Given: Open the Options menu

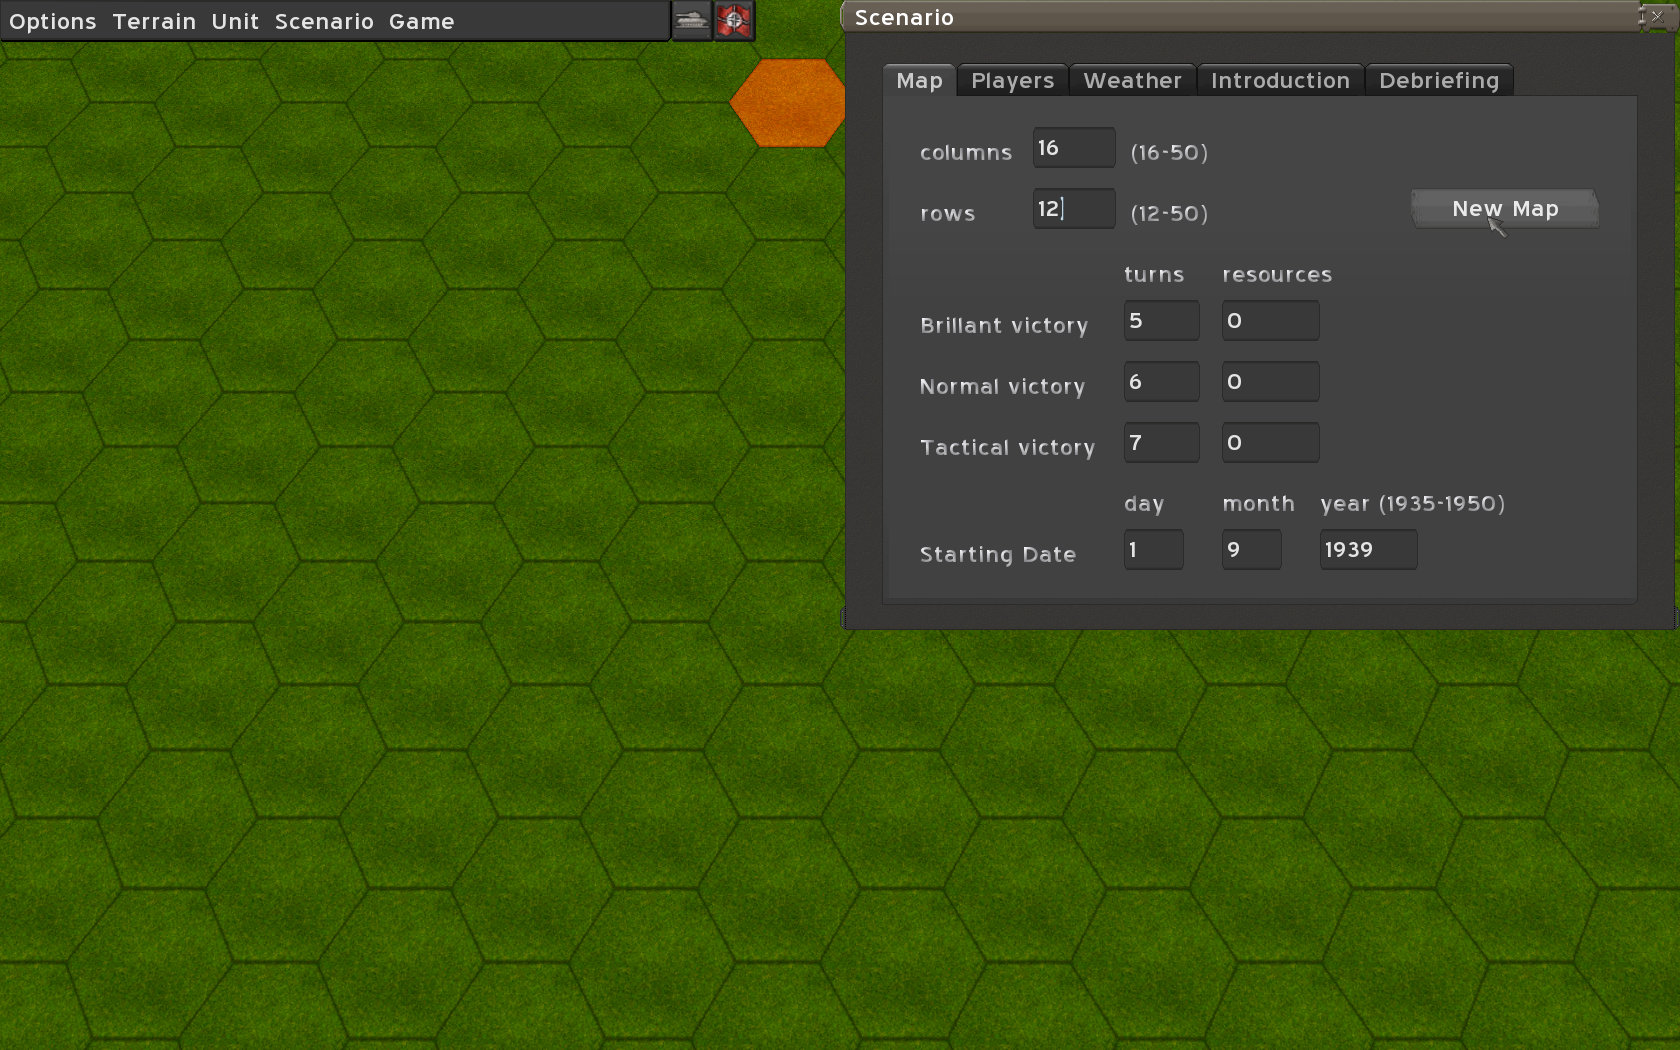Looking at the screenshot, I should [53, 21].
